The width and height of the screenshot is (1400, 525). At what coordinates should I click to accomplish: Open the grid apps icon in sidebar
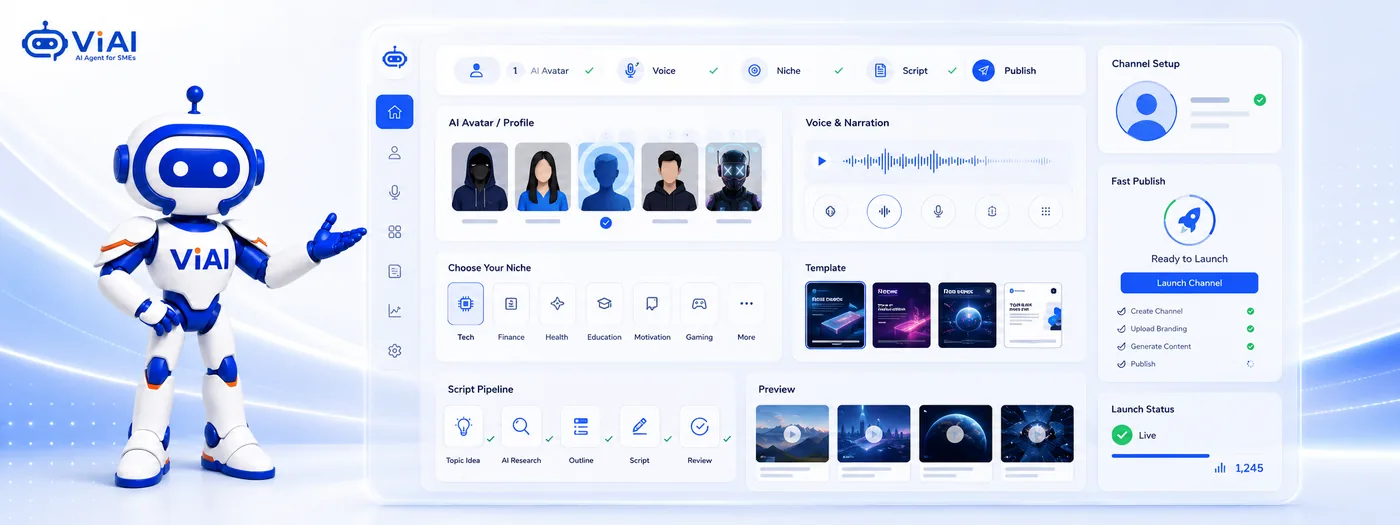tap(394, 232)
